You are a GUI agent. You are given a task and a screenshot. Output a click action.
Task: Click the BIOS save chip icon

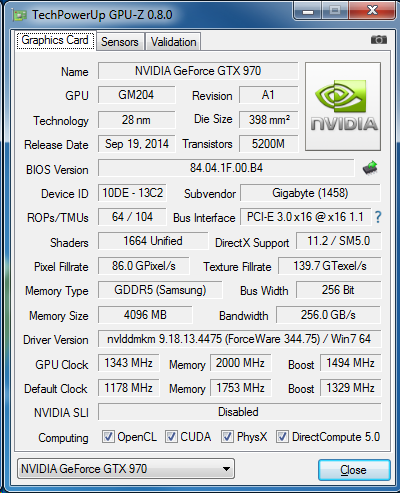click(x=370, y=168)
